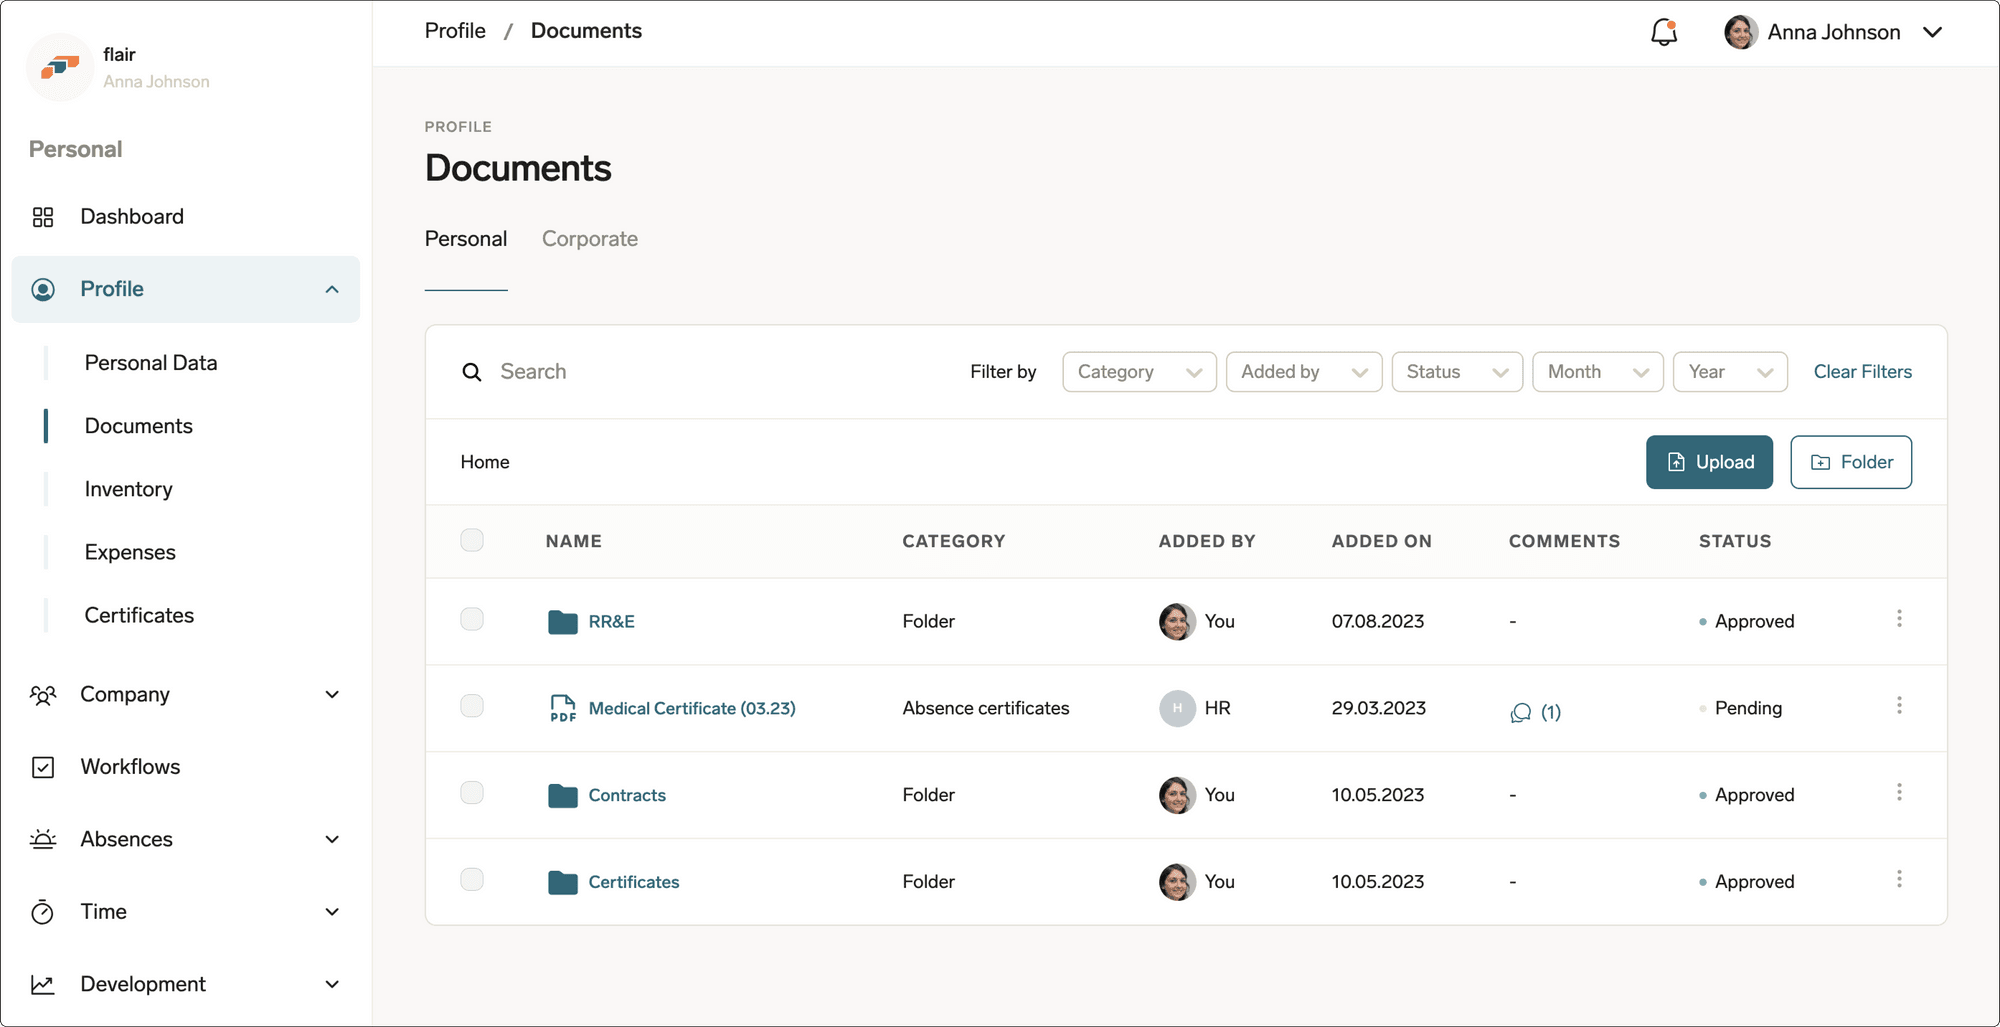The image size is (2000, 1027).
Task: Expand the Company section chevron
Action: tap(332, 695)
